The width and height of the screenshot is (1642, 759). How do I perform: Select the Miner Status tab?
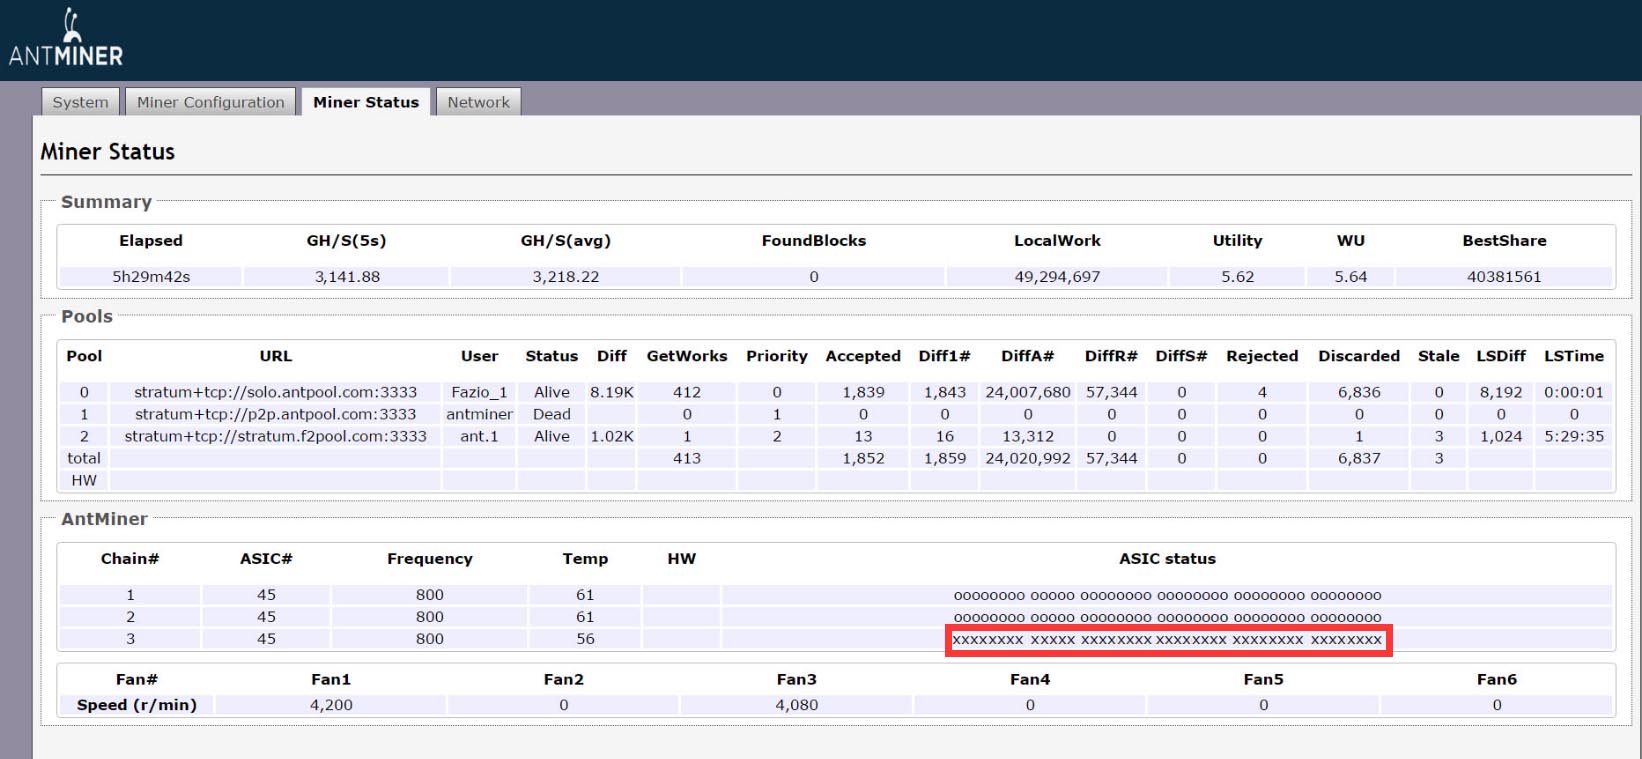(366, 102)
